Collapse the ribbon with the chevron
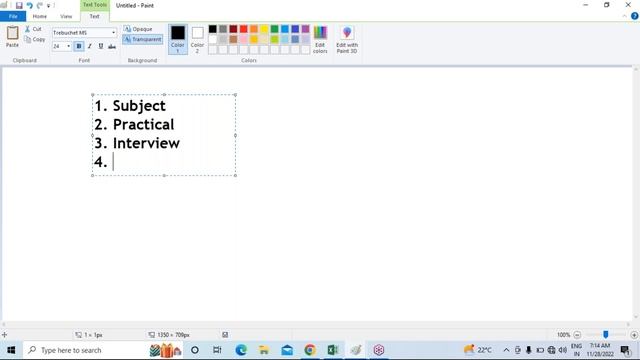The width and height of the screenshot is (640, 360). pos(624,16)
